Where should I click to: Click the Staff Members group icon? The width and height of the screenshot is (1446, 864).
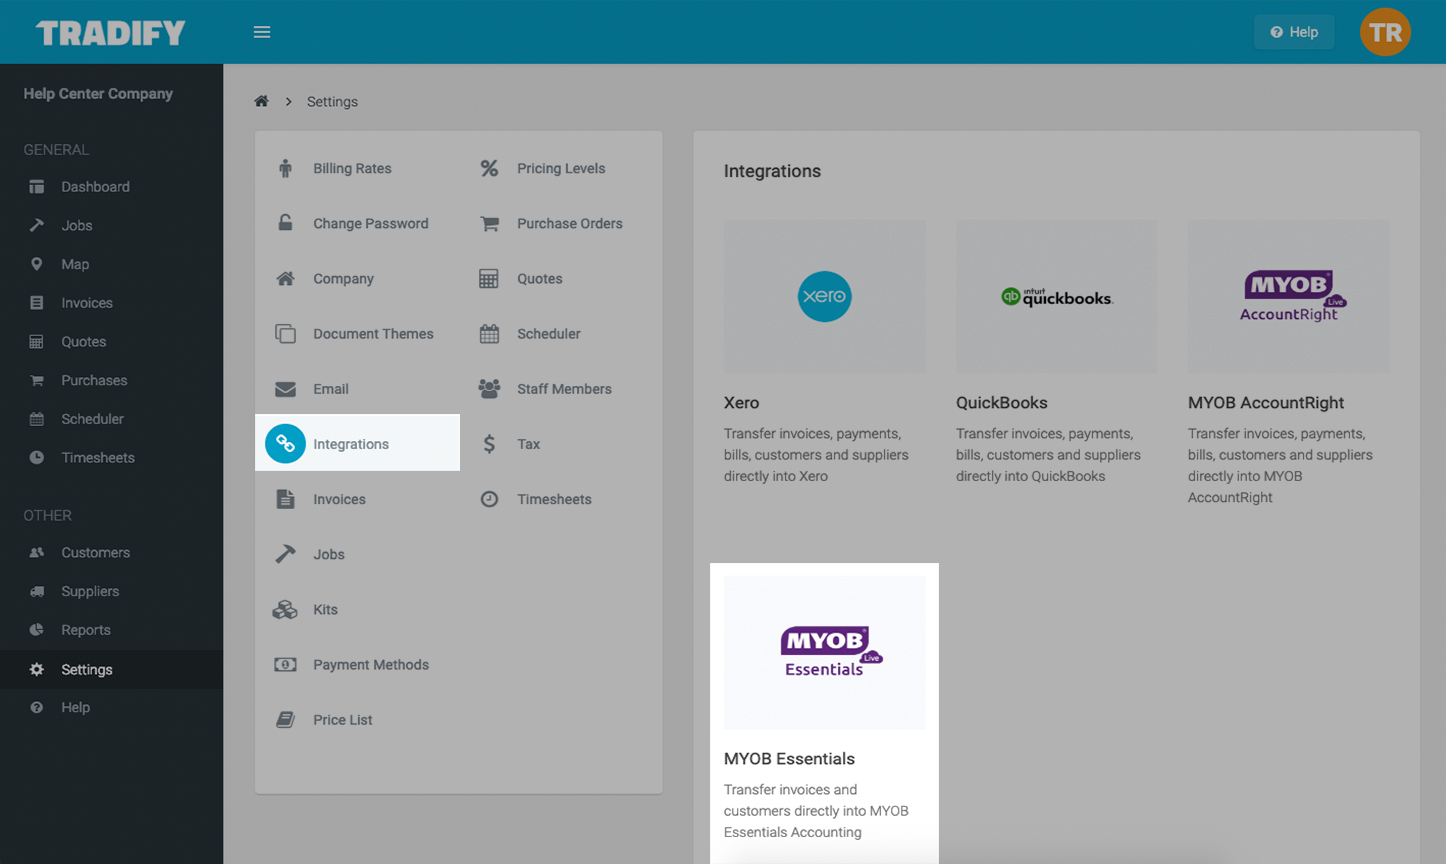[489, 388]
